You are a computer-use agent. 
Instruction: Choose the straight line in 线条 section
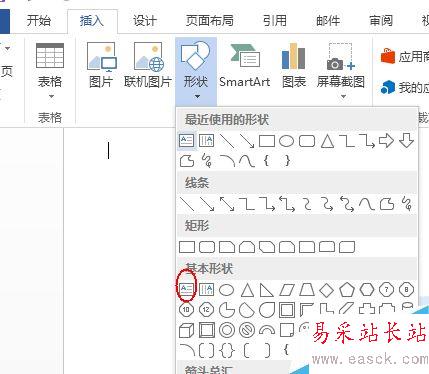(x=187, y=204)
